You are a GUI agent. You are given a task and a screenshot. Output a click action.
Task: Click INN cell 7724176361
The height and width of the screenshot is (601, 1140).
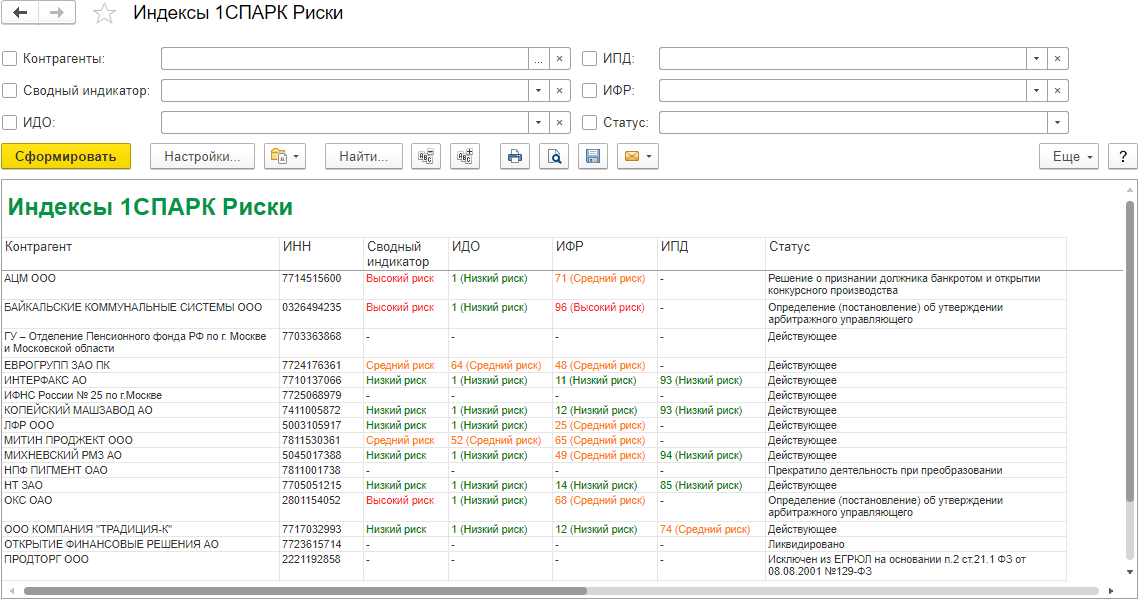pos(321,366)
